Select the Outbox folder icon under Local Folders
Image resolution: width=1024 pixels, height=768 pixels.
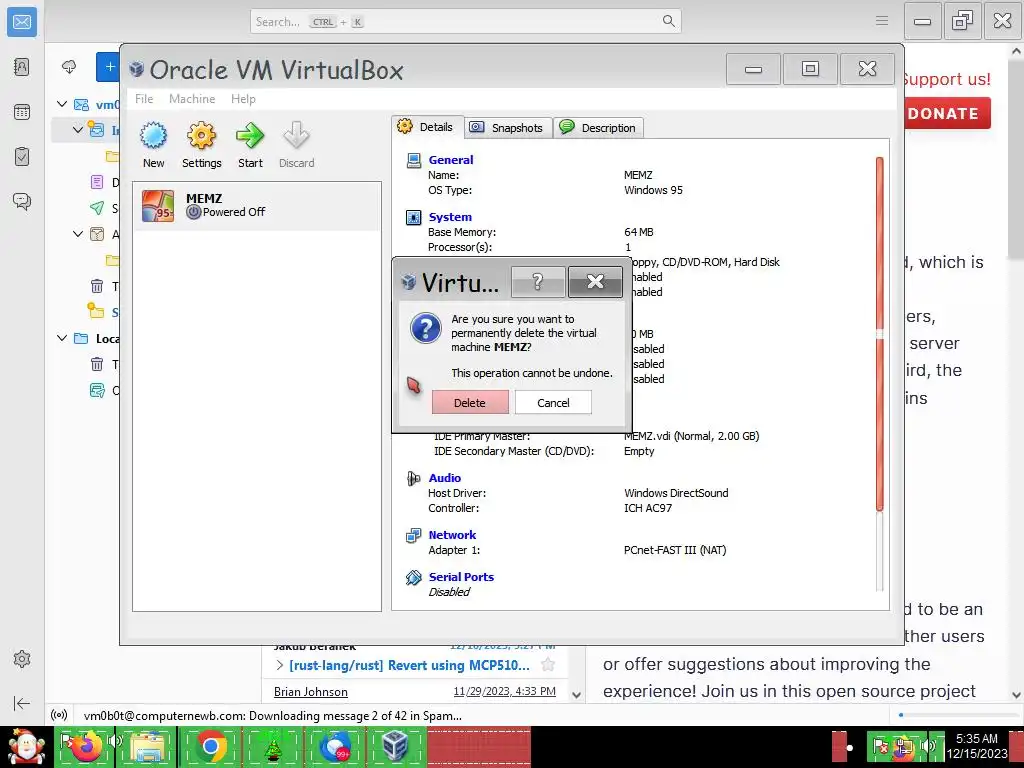point(97,391)
